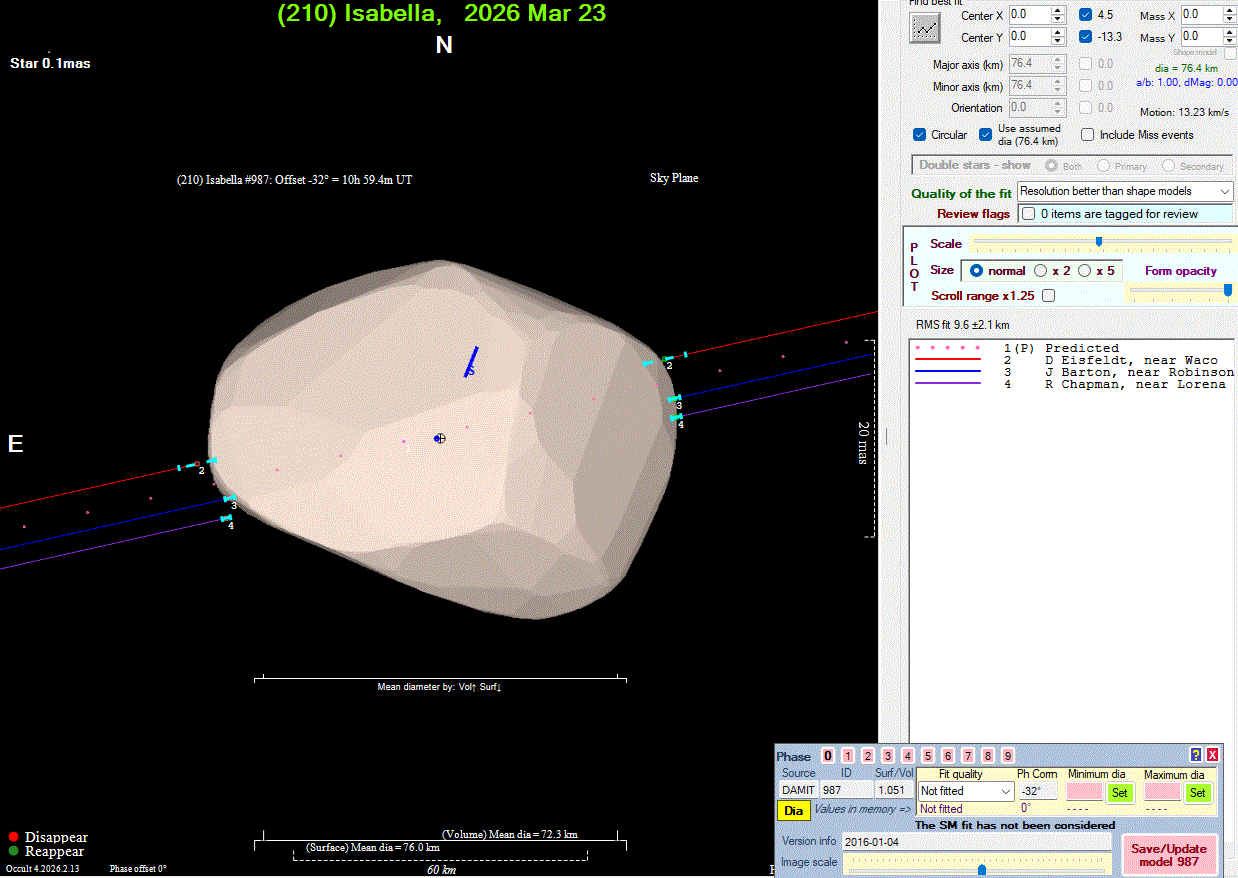The width and height of the screenshot is (1238, 878).
Task: Click Save/Update model 987 button
Action: click(1169, 855)
